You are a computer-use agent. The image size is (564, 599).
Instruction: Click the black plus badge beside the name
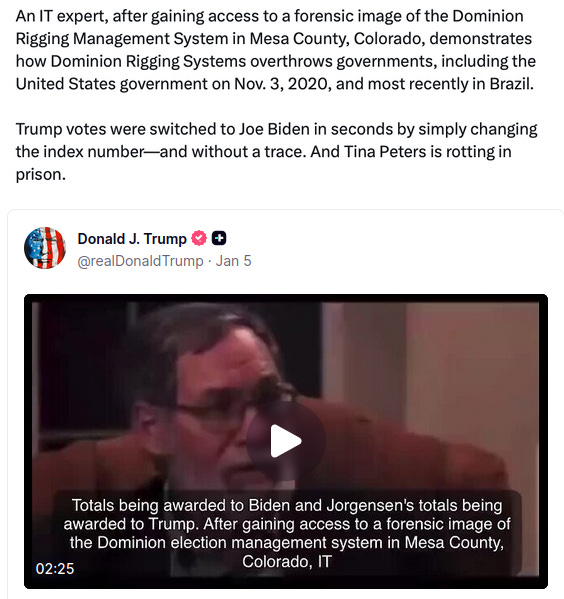coord(219,238)
